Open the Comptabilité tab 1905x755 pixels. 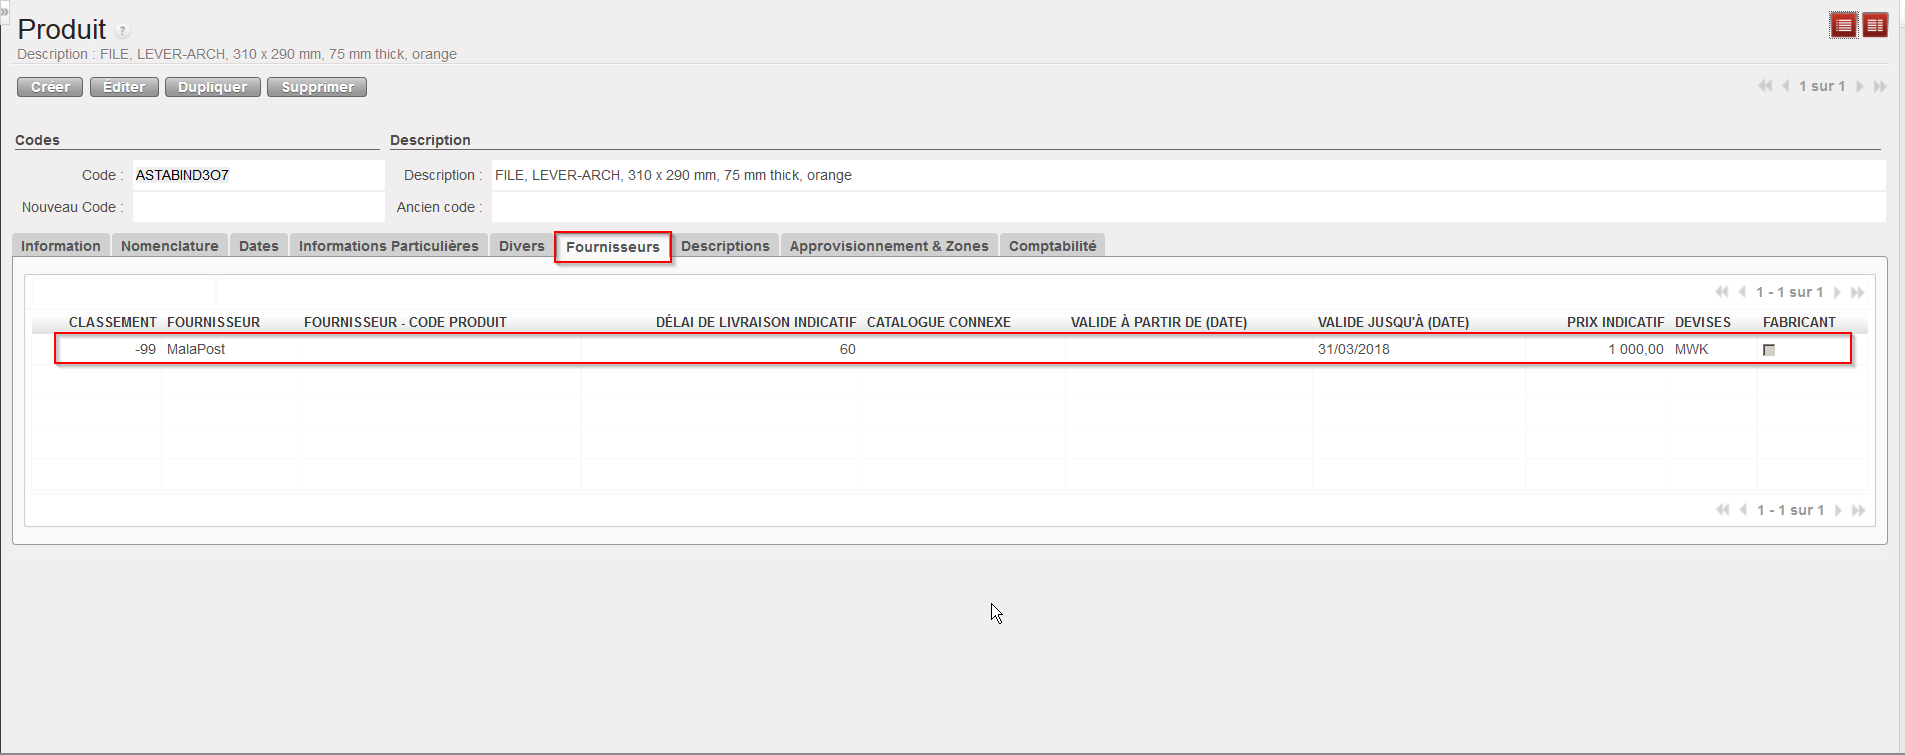click(1052, 246)
